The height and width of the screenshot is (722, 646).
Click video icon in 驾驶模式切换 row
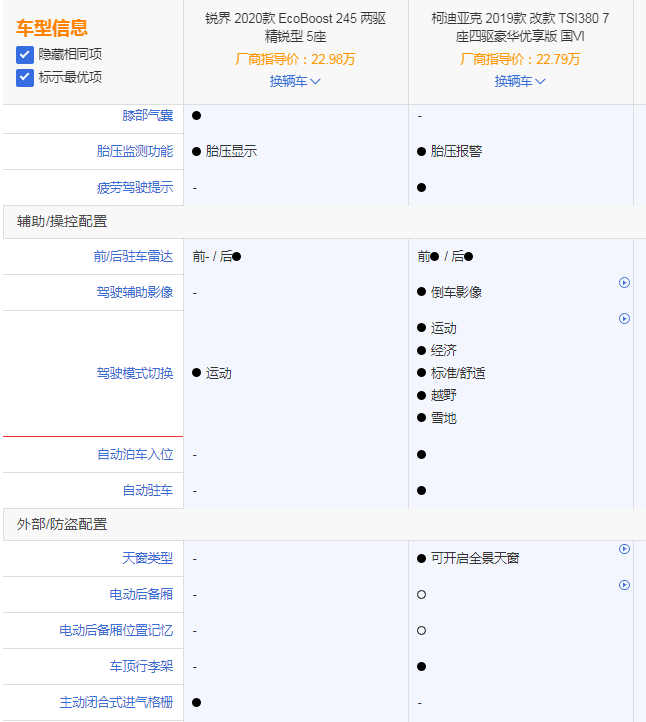[x=625, y=319]
